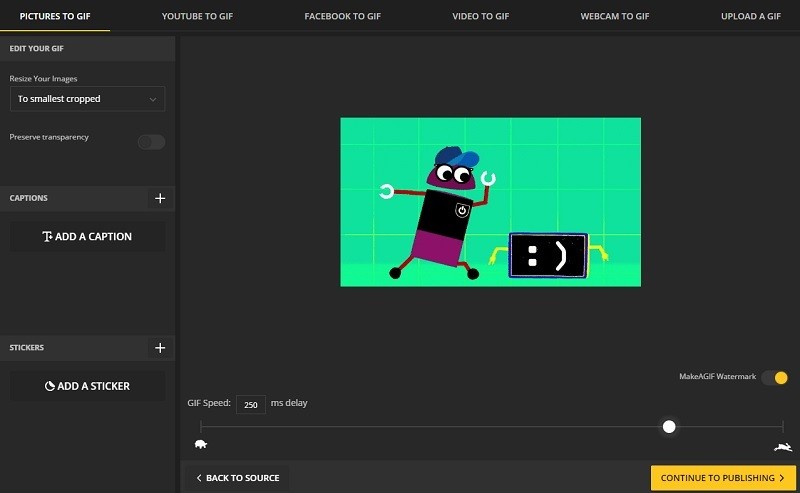This screenshot has height=493, width=800.
Task: Click the plus icon beside Captions
Action: click(x=160, y=198)
